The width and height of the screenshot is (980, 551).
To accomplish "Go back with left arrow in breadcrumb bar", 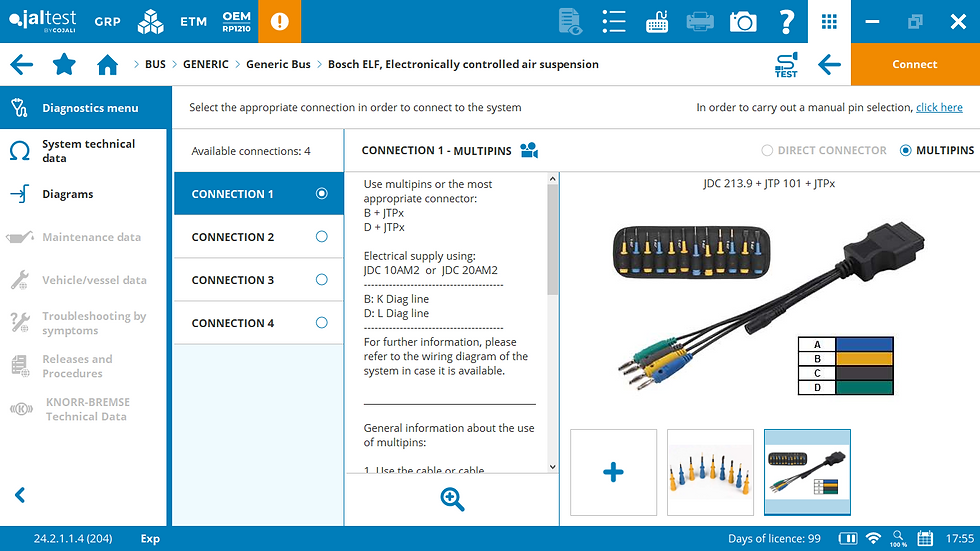I will coord(21,64).
